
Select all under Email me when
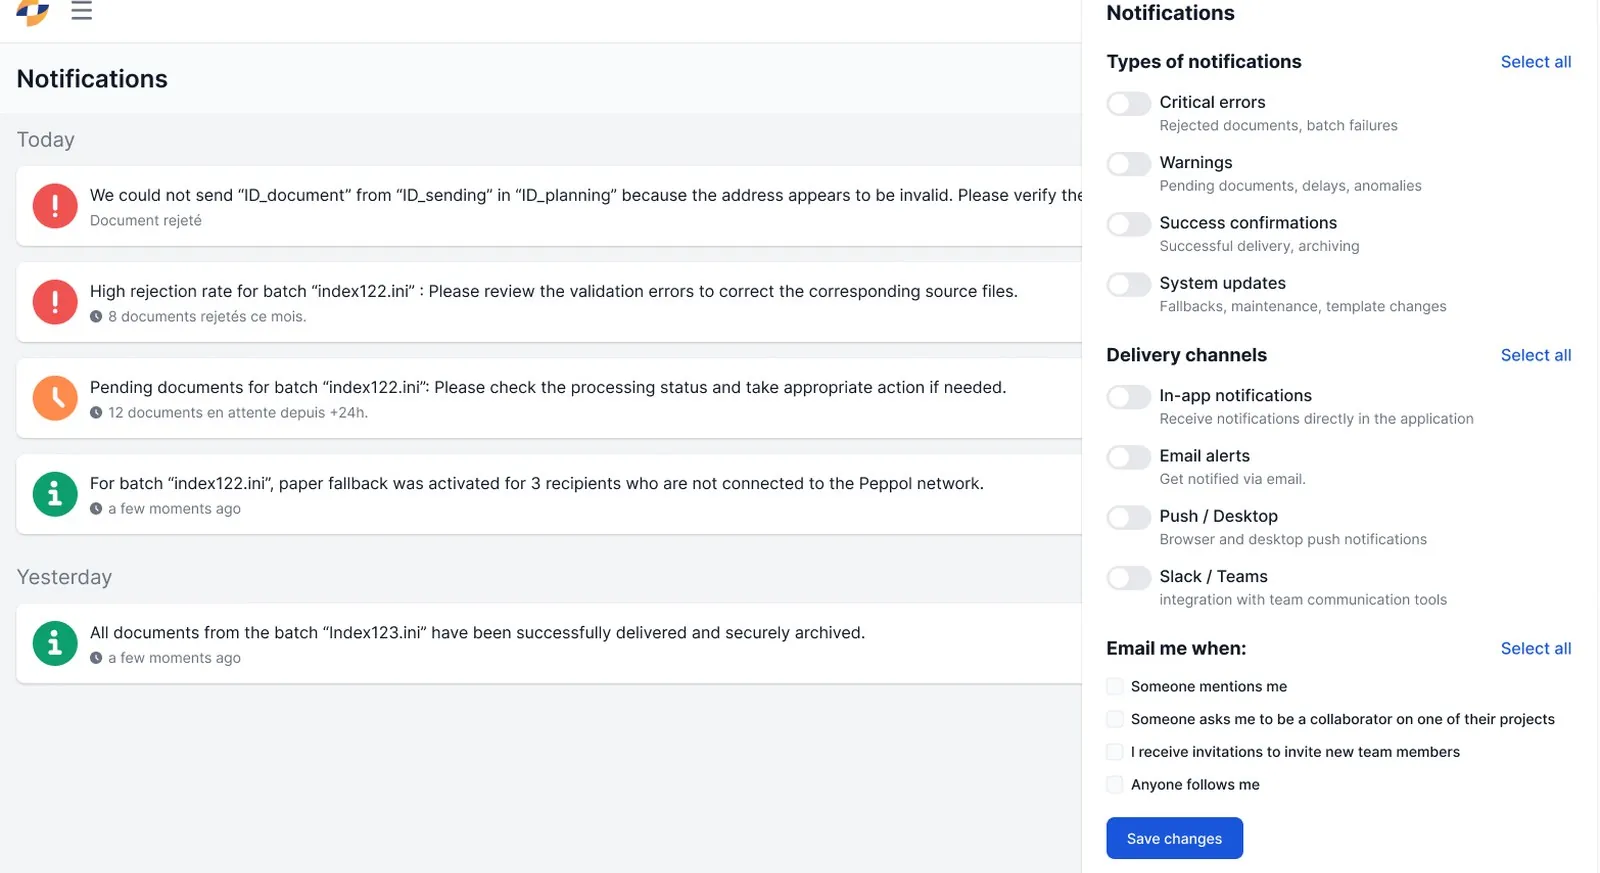tap(1535, 648)
